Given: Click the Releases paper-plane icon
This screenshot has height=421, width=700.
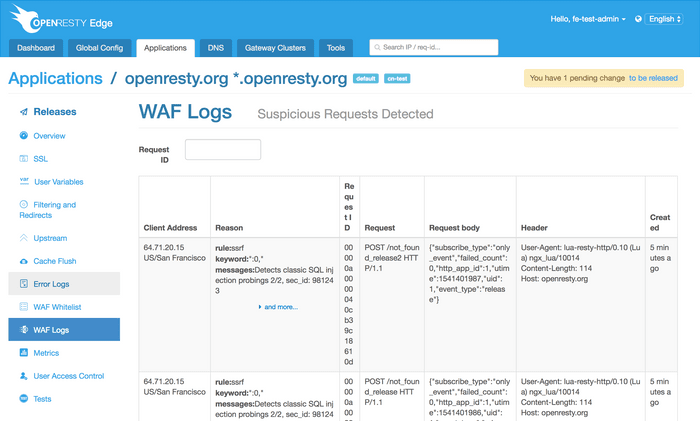Looking at the screenshot, I should click(x=24, y=112).
